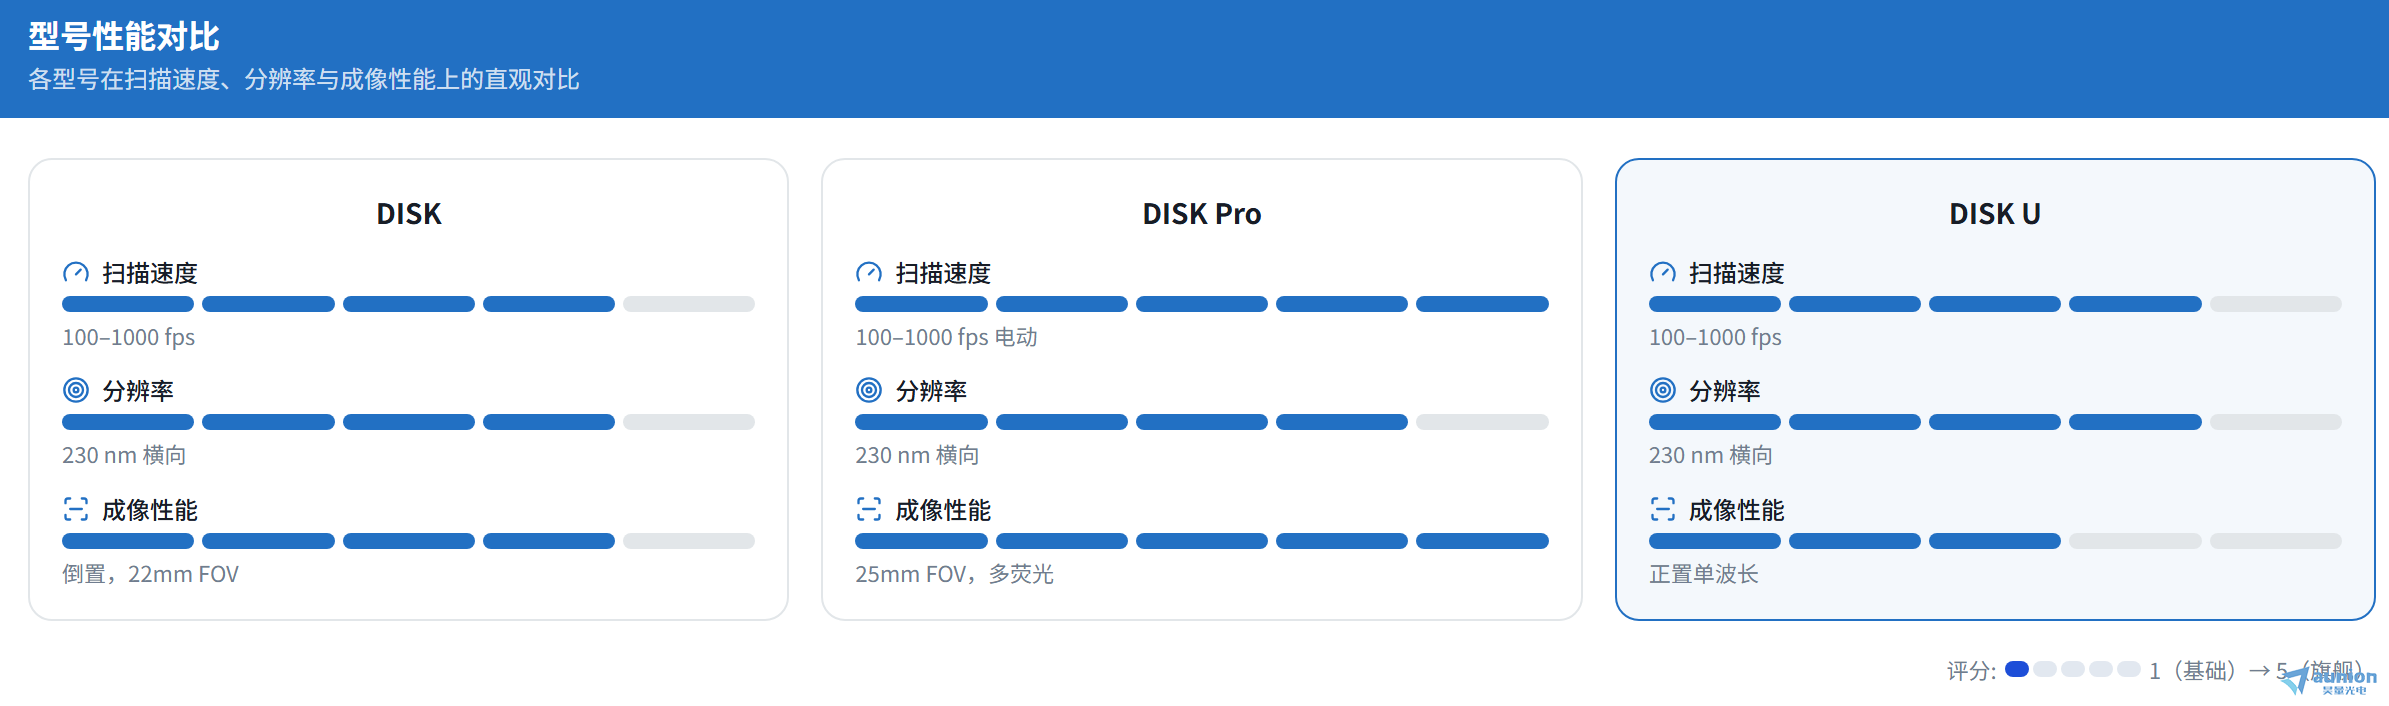Click the DISK Pro scan speed gauge icon
This screenshot has width=2389, height=706.
pyautogui.click(x=869, y=273)
